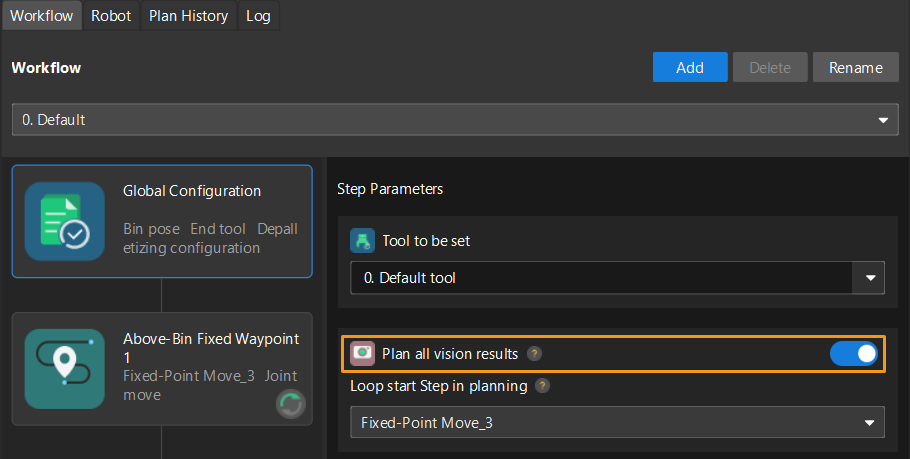910x459 pixels.
Task: Open the Fixed-Point Move_3 loop start dropdown
Action: point(617,422)
